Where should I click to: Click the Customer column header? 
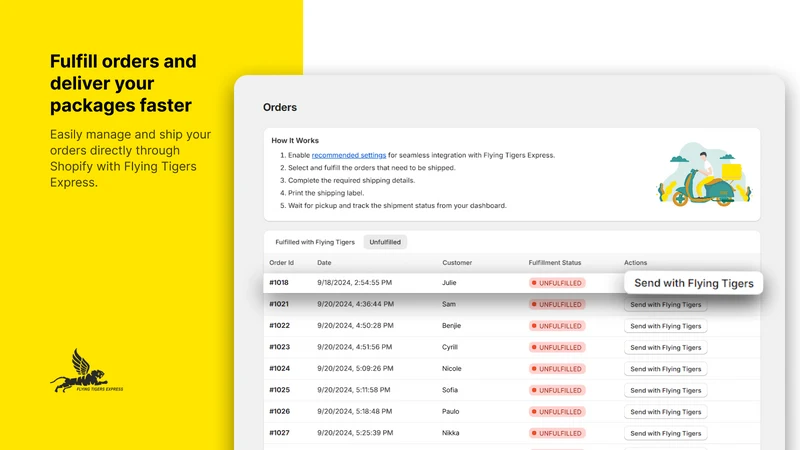pyautogui.click(x=457, y=263)
